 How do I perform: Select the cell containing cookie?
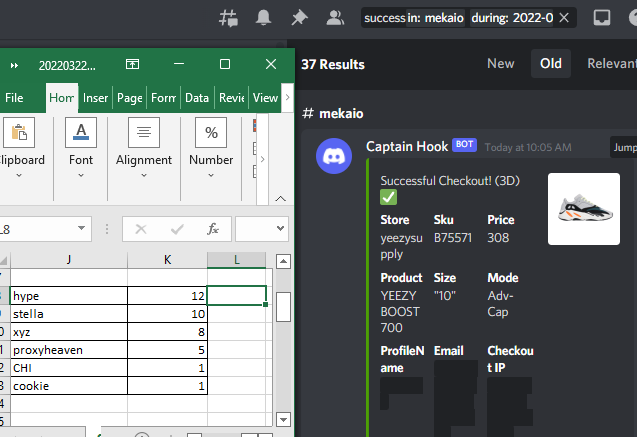[x=69, y=386]
